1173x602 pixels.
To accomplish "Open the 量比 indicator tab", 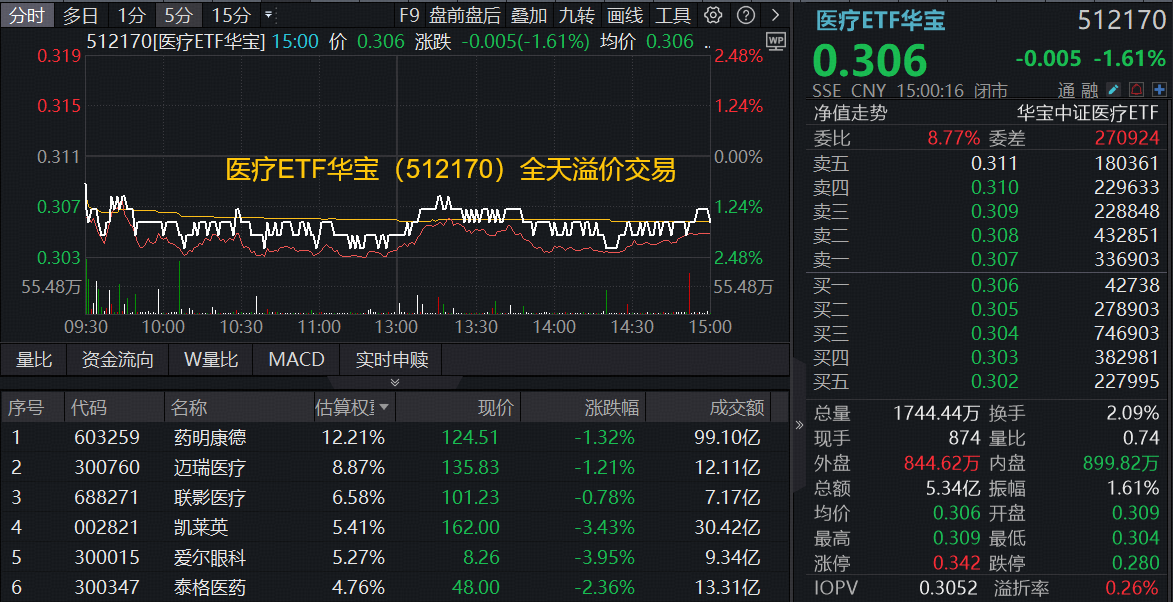I will click(x=34, y=360).
